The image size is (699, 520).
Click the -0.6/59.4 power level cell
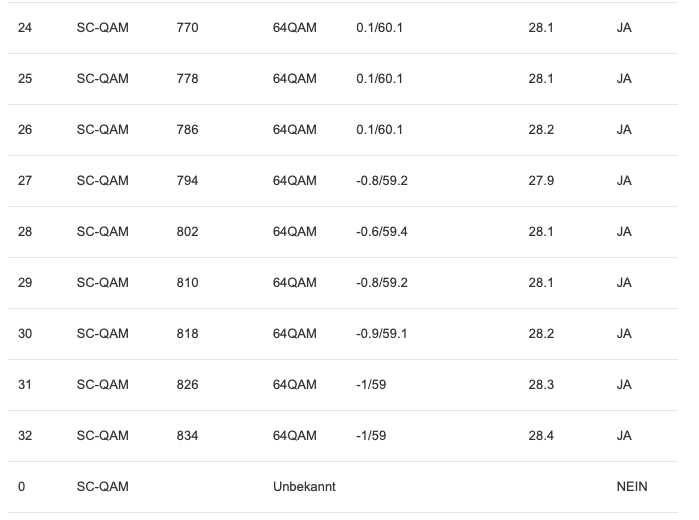coord(382,232)
